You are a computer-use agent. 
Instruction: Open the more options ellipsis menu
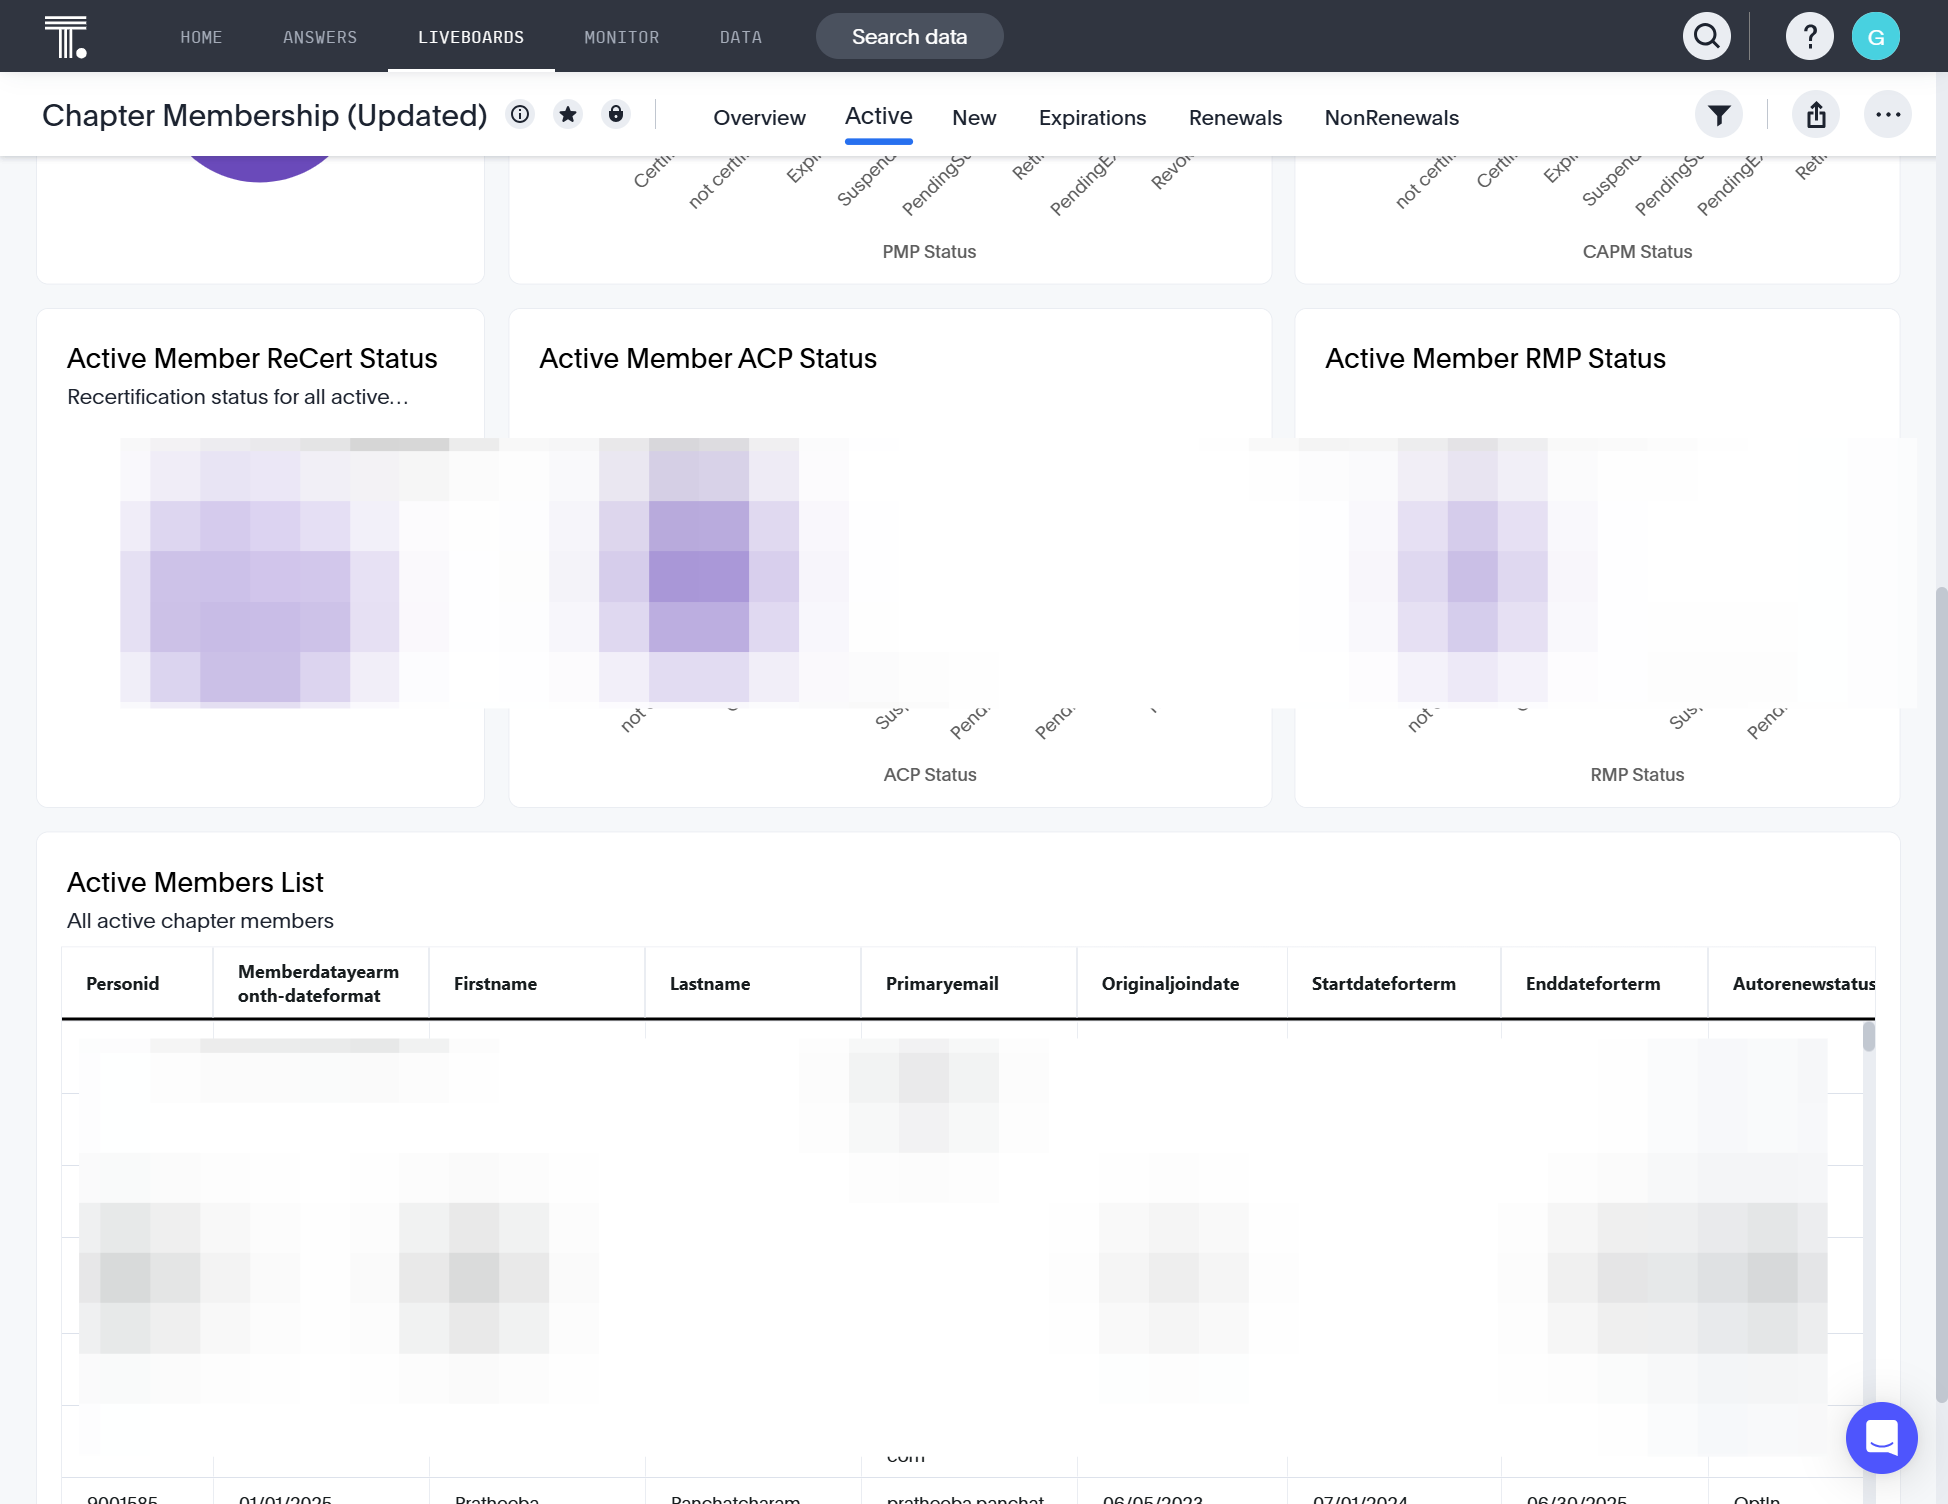click(1888, 115)
